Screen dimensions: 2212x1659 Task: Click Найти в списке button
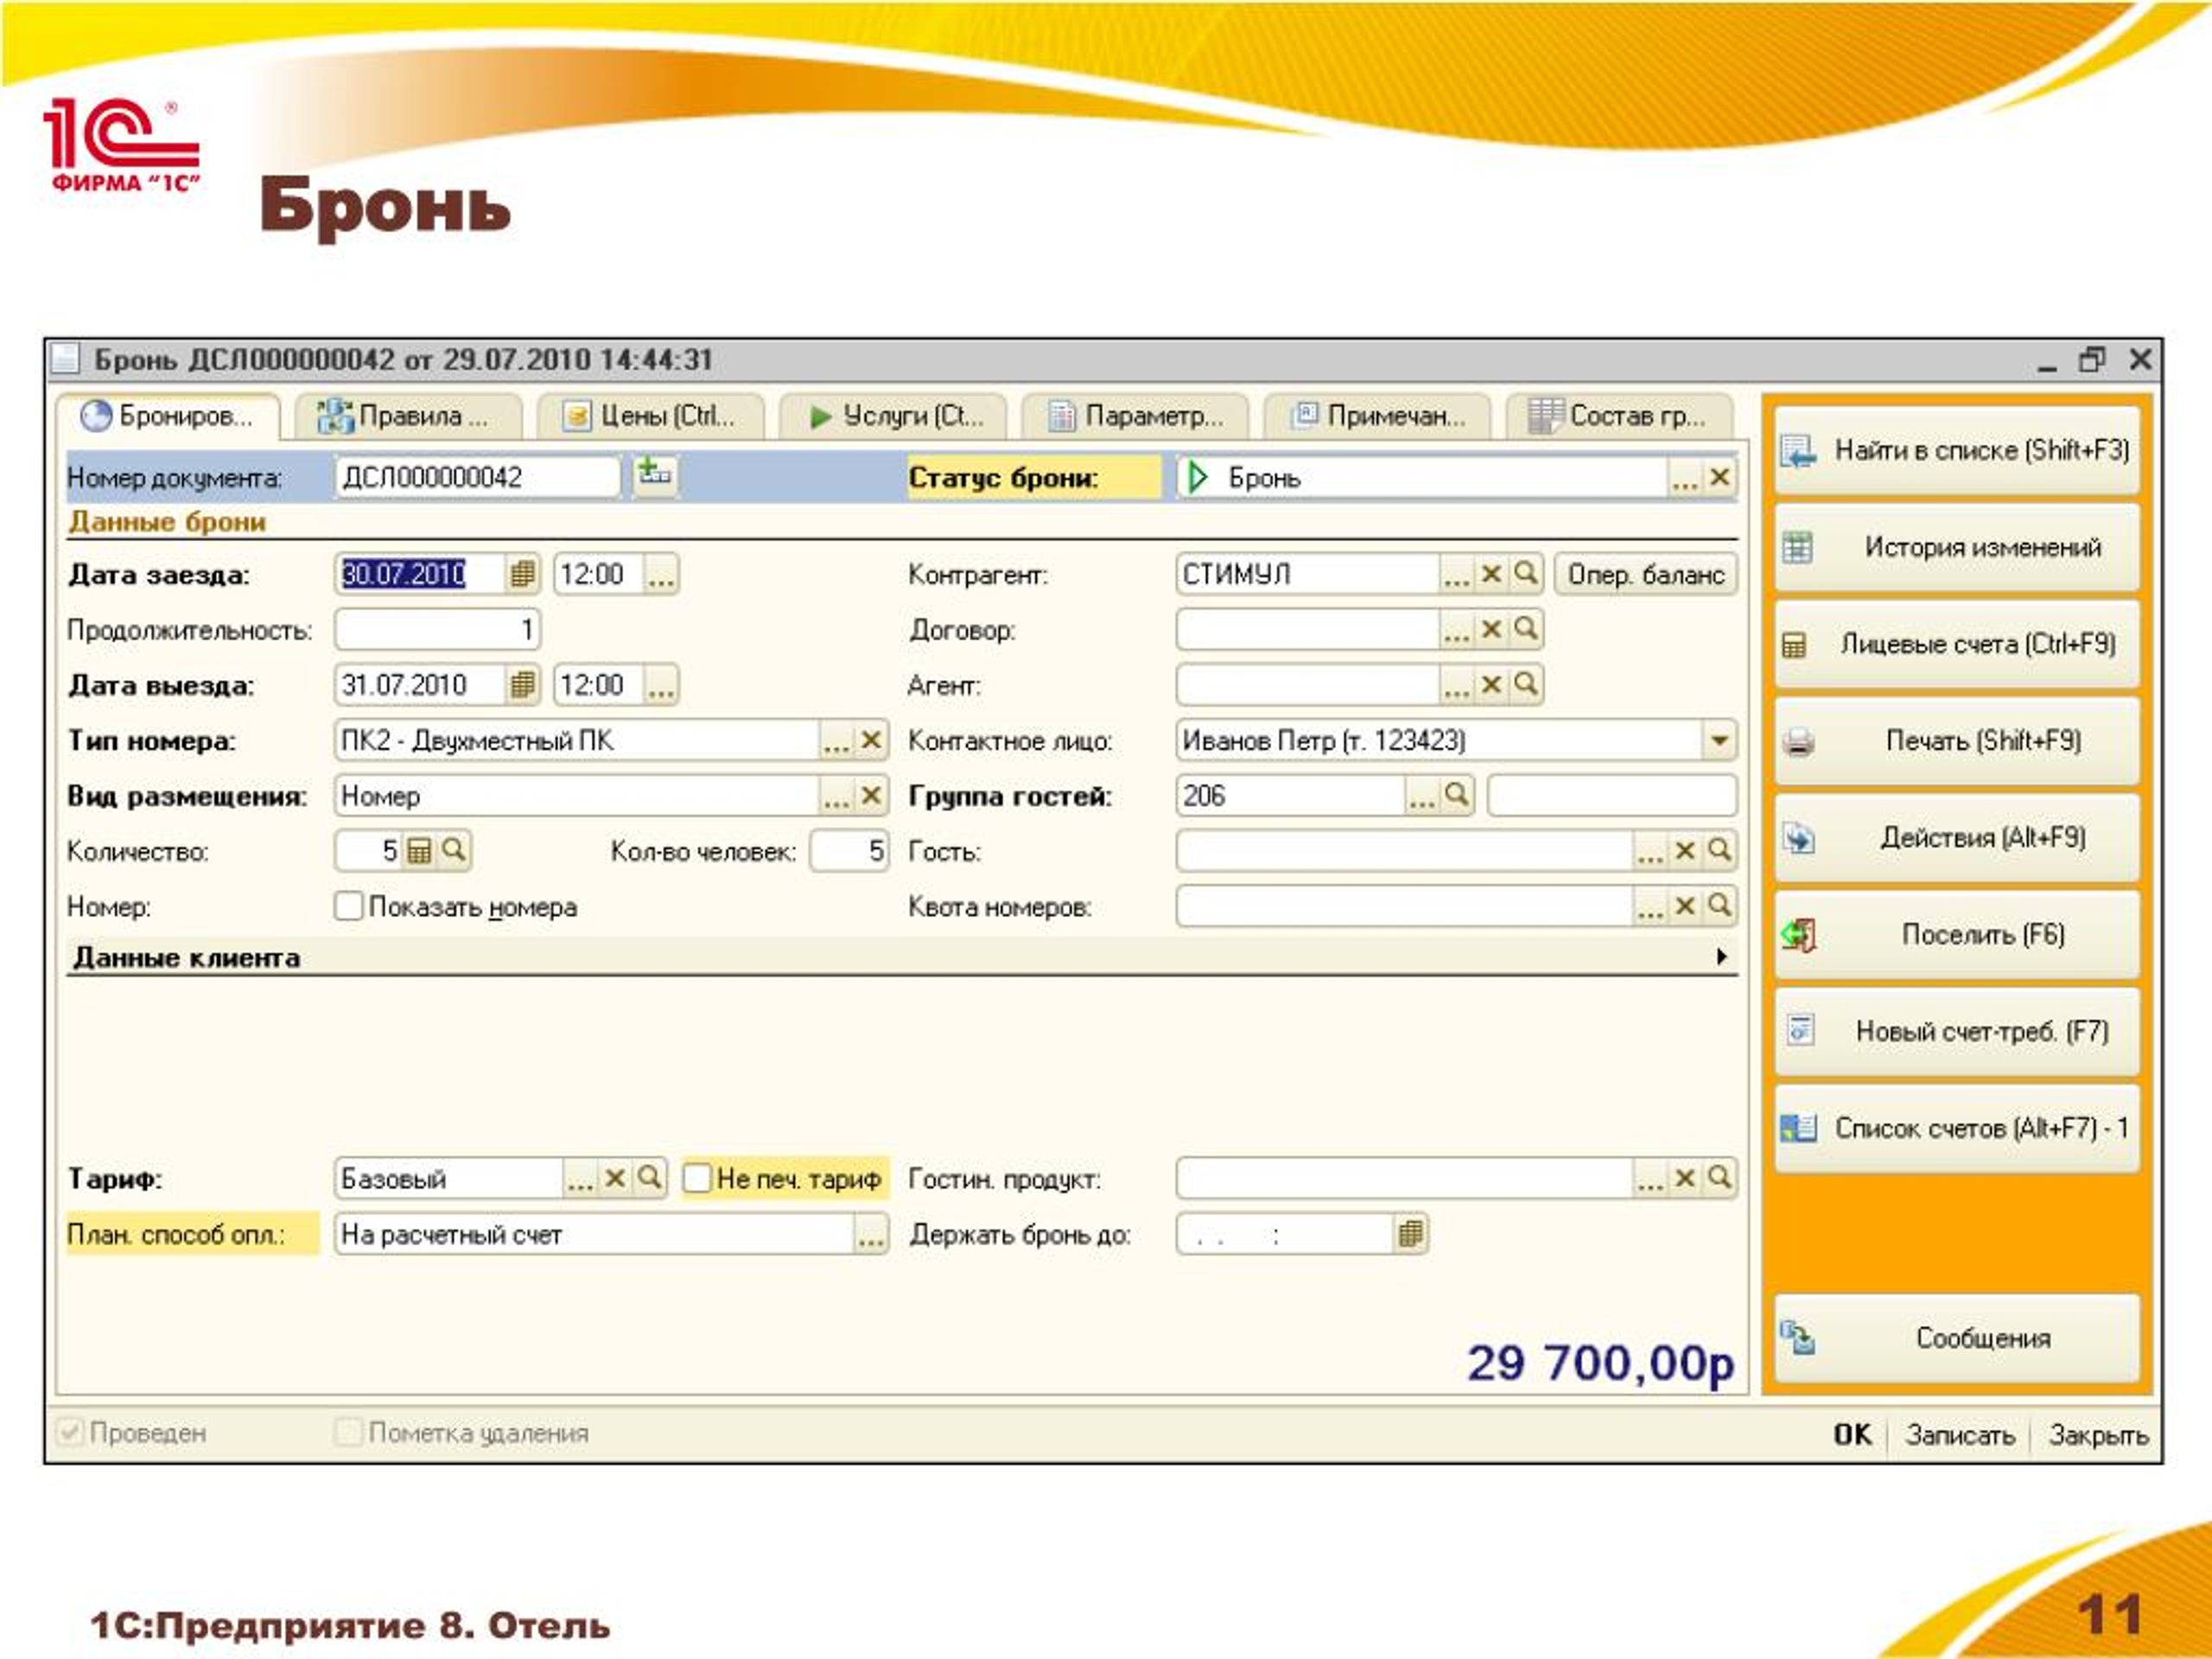point(1957,451)
